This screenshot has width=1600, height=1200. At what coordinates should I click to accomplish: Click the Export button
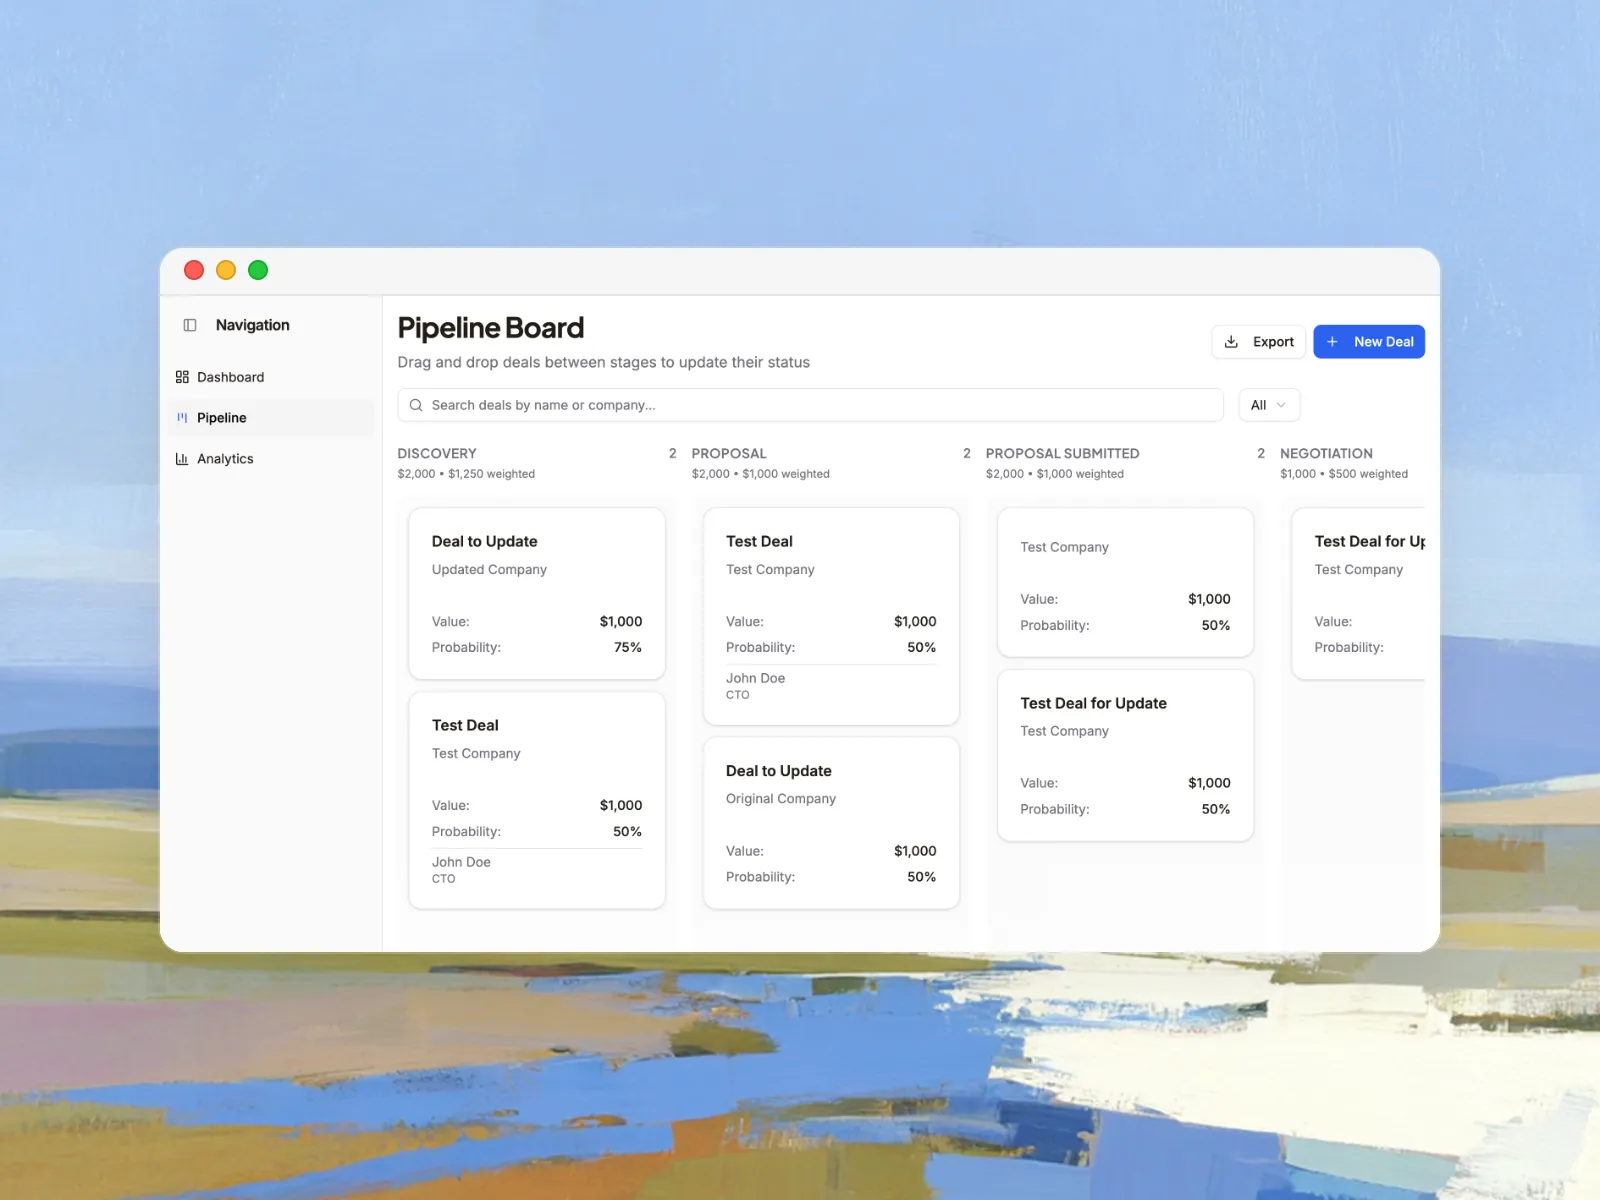pos(1258,341)
